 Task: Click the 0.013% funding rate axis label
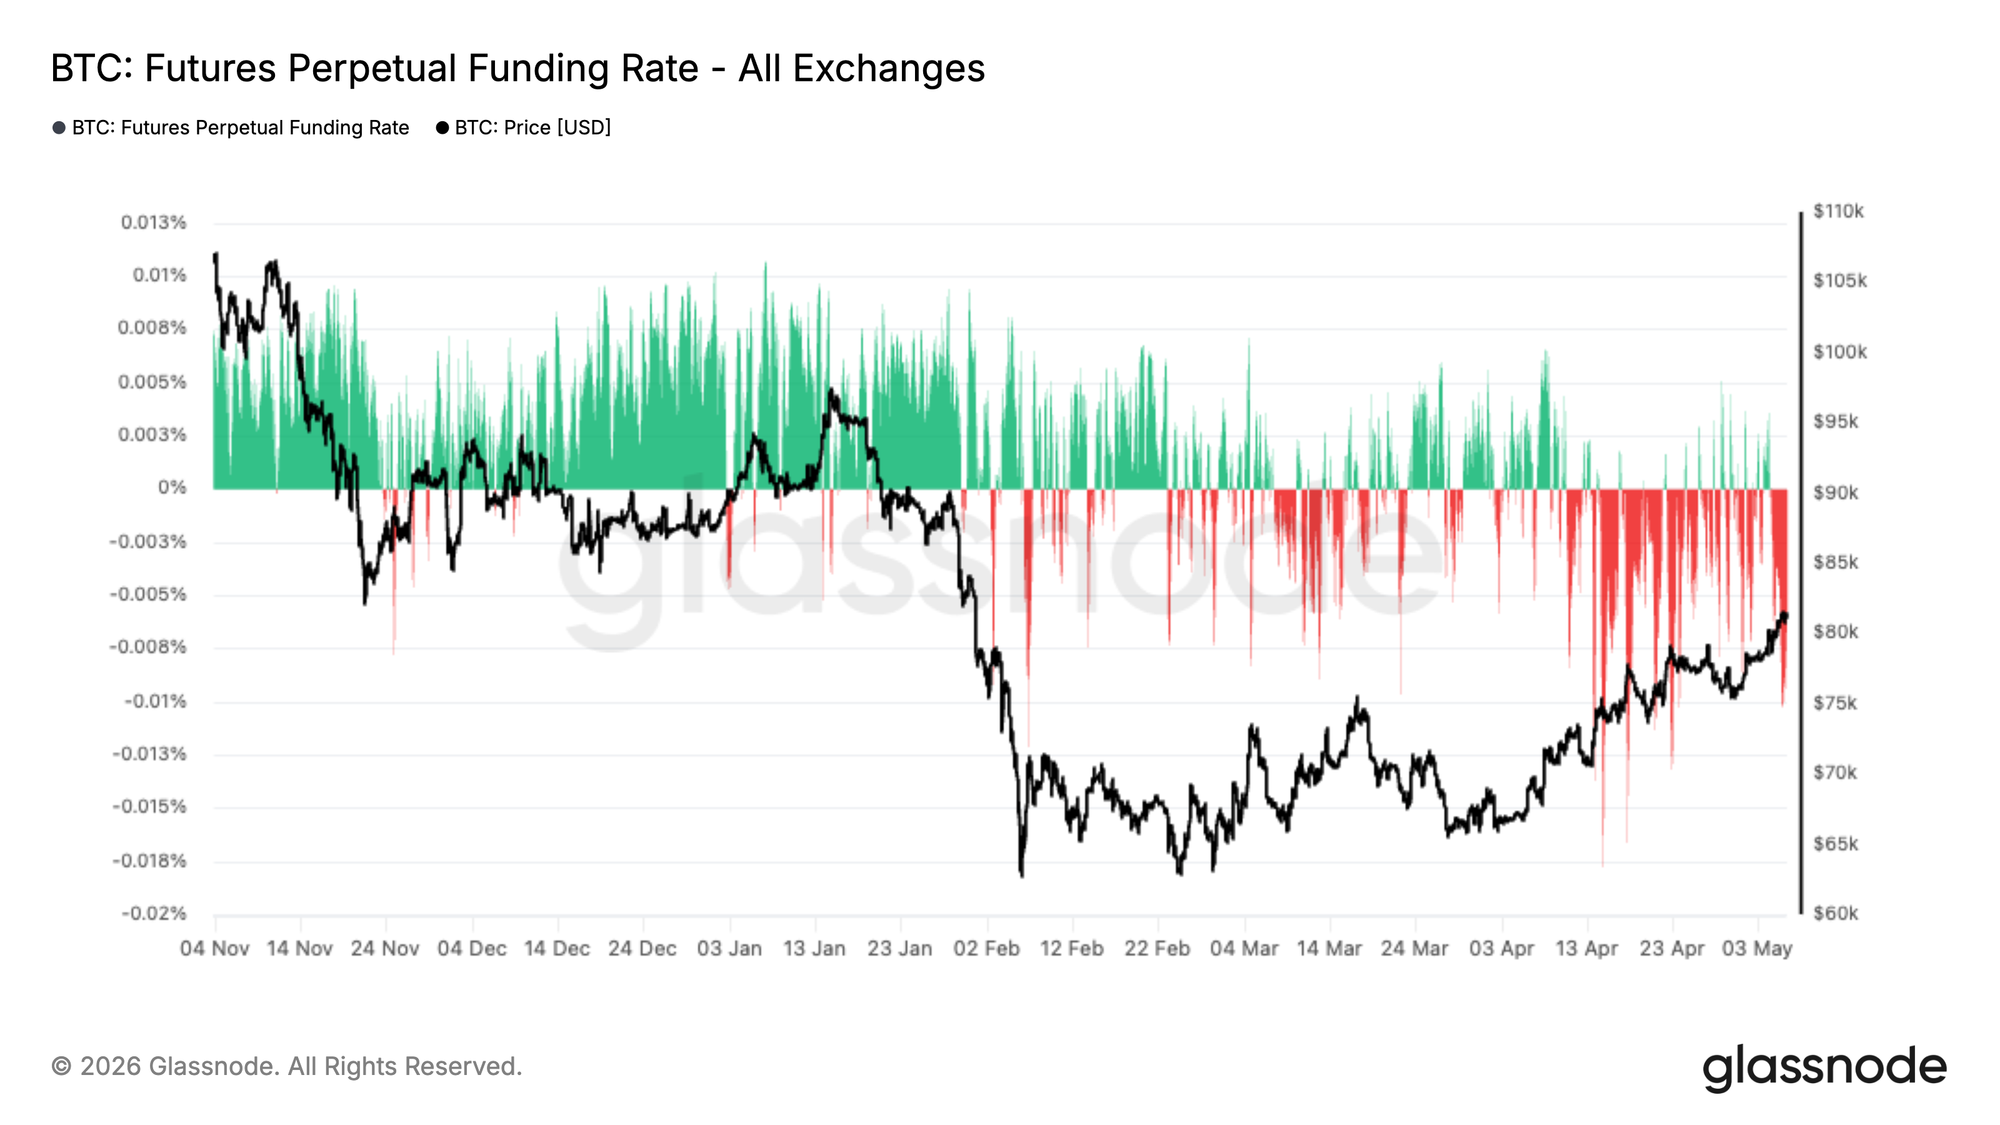154,222
